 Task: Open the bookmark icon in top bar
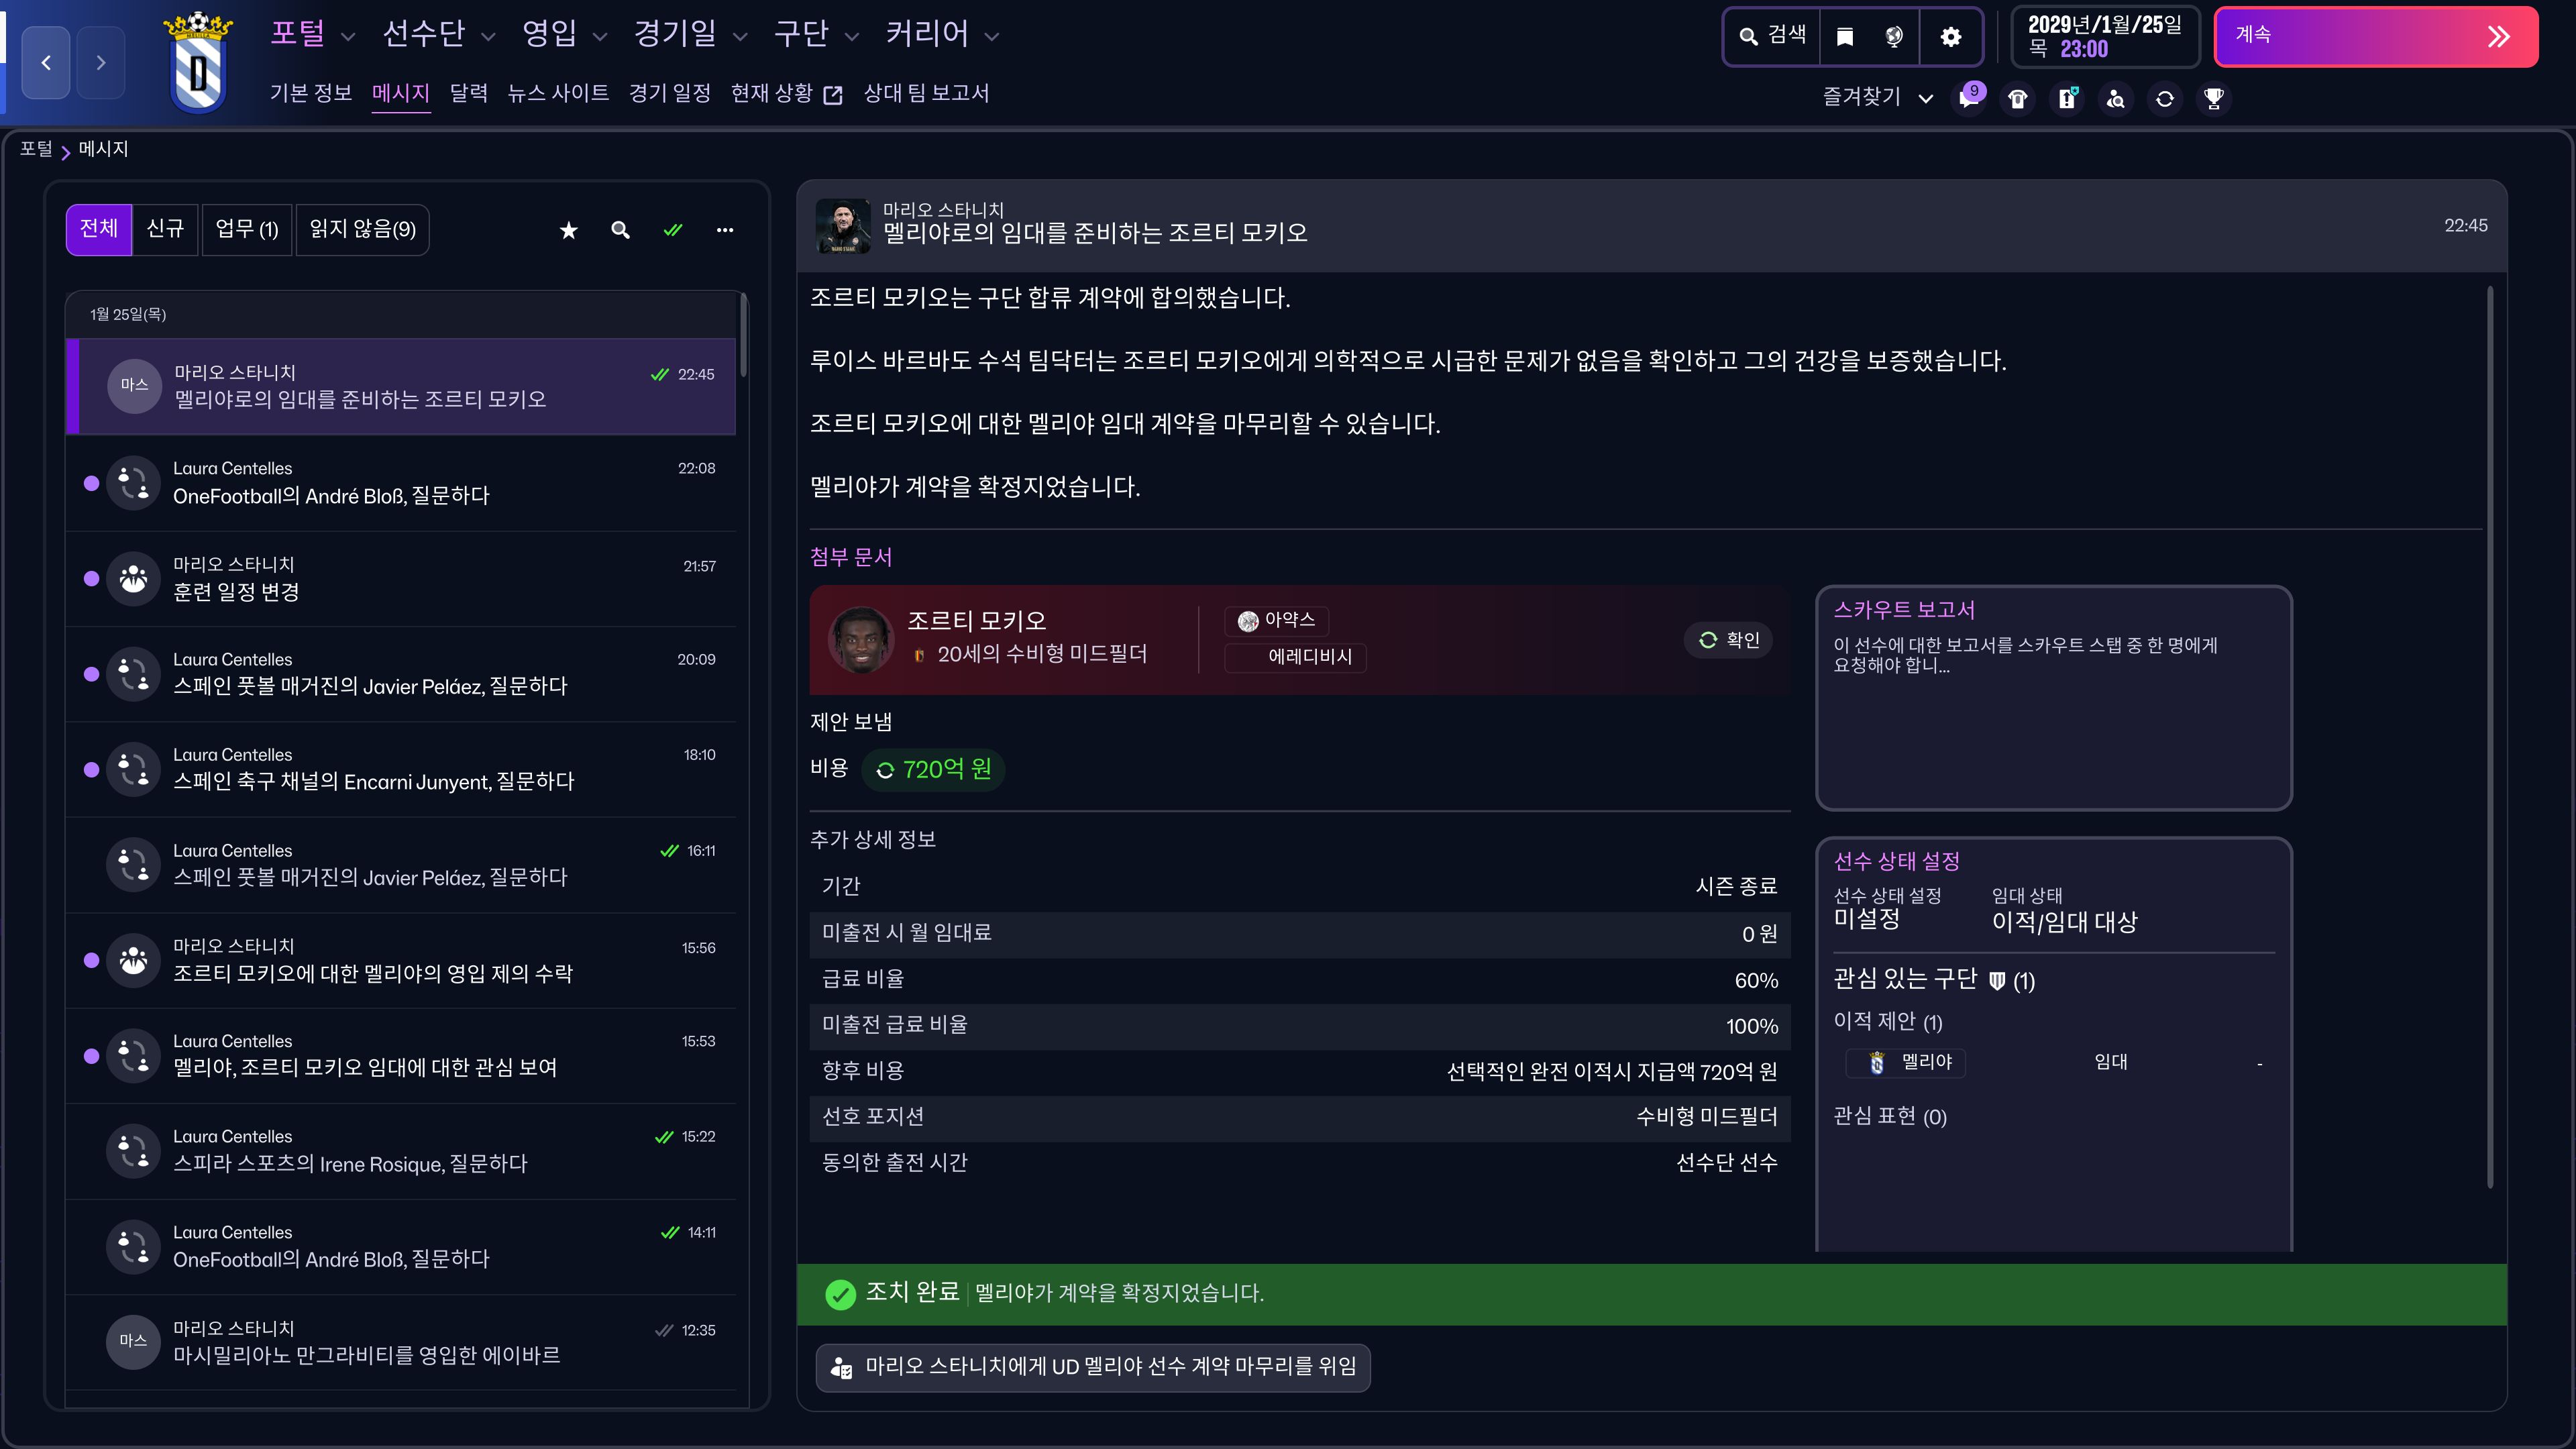(x=1845, y=37)
